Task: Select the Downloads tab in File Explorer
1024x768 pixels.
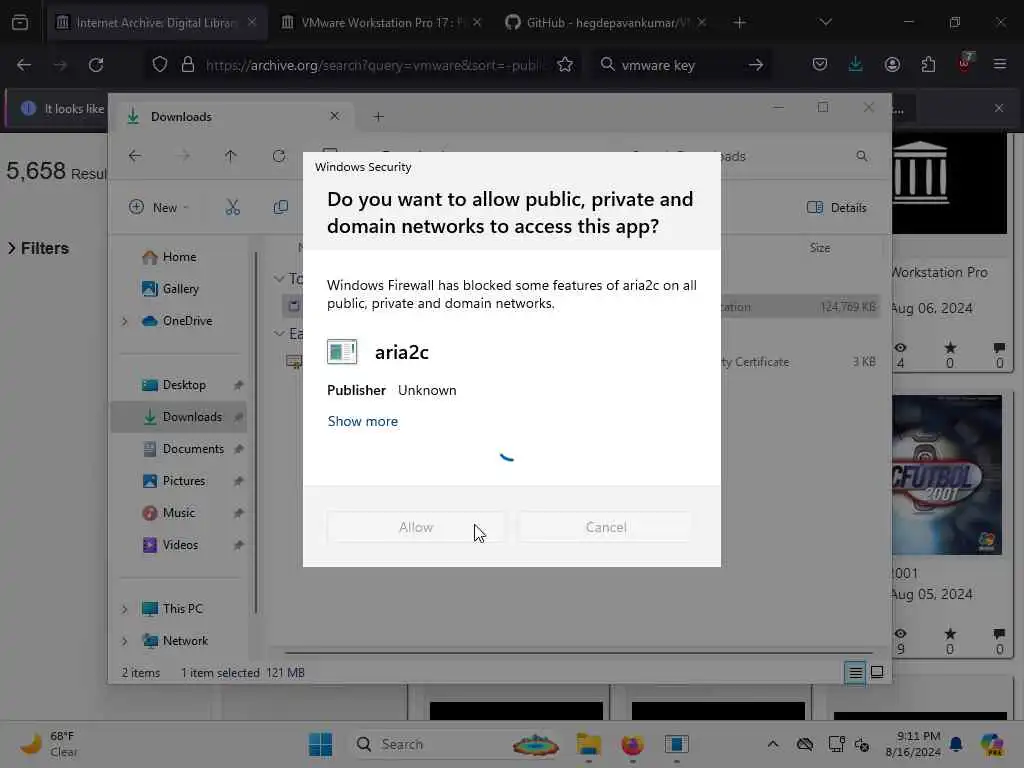Action: tap(233, 117)
